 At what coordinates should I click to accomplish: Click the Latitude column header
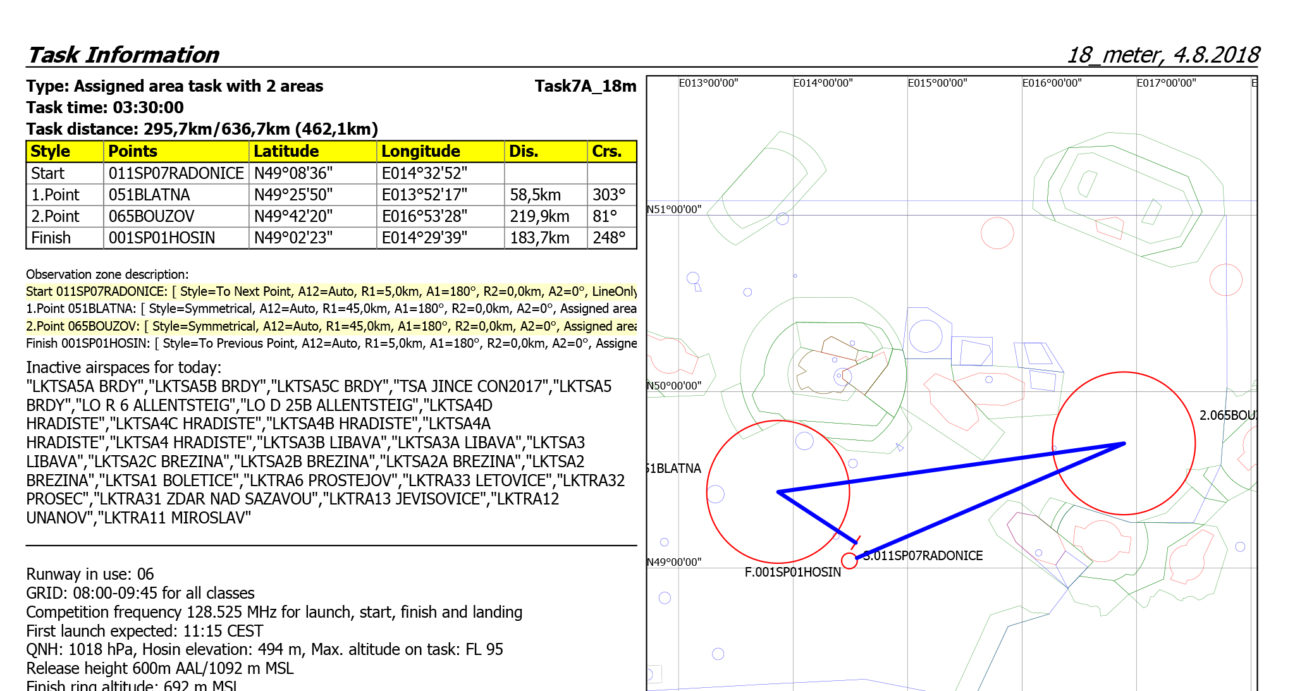(286, 152)
